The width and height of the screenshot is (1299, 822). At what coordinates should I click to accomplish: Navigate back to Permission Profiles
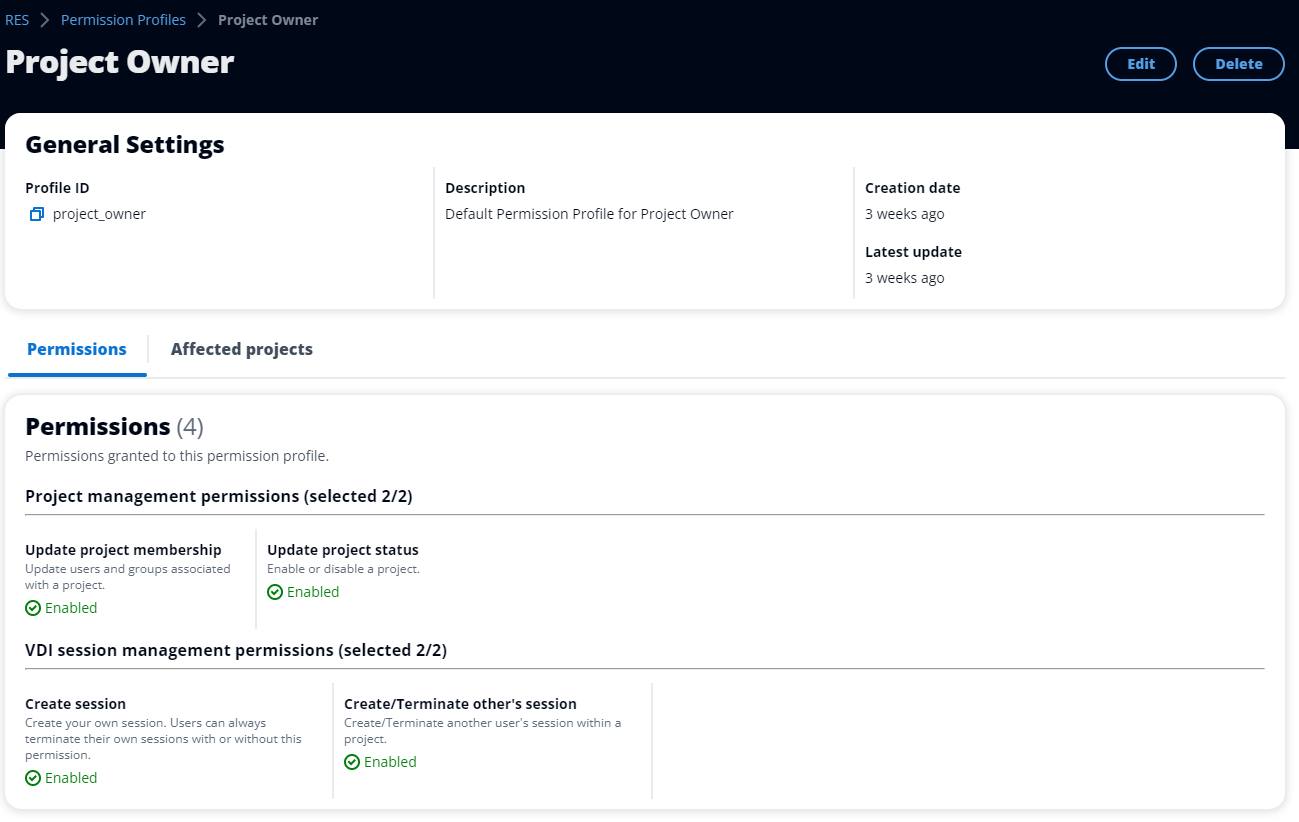[123, 19]
